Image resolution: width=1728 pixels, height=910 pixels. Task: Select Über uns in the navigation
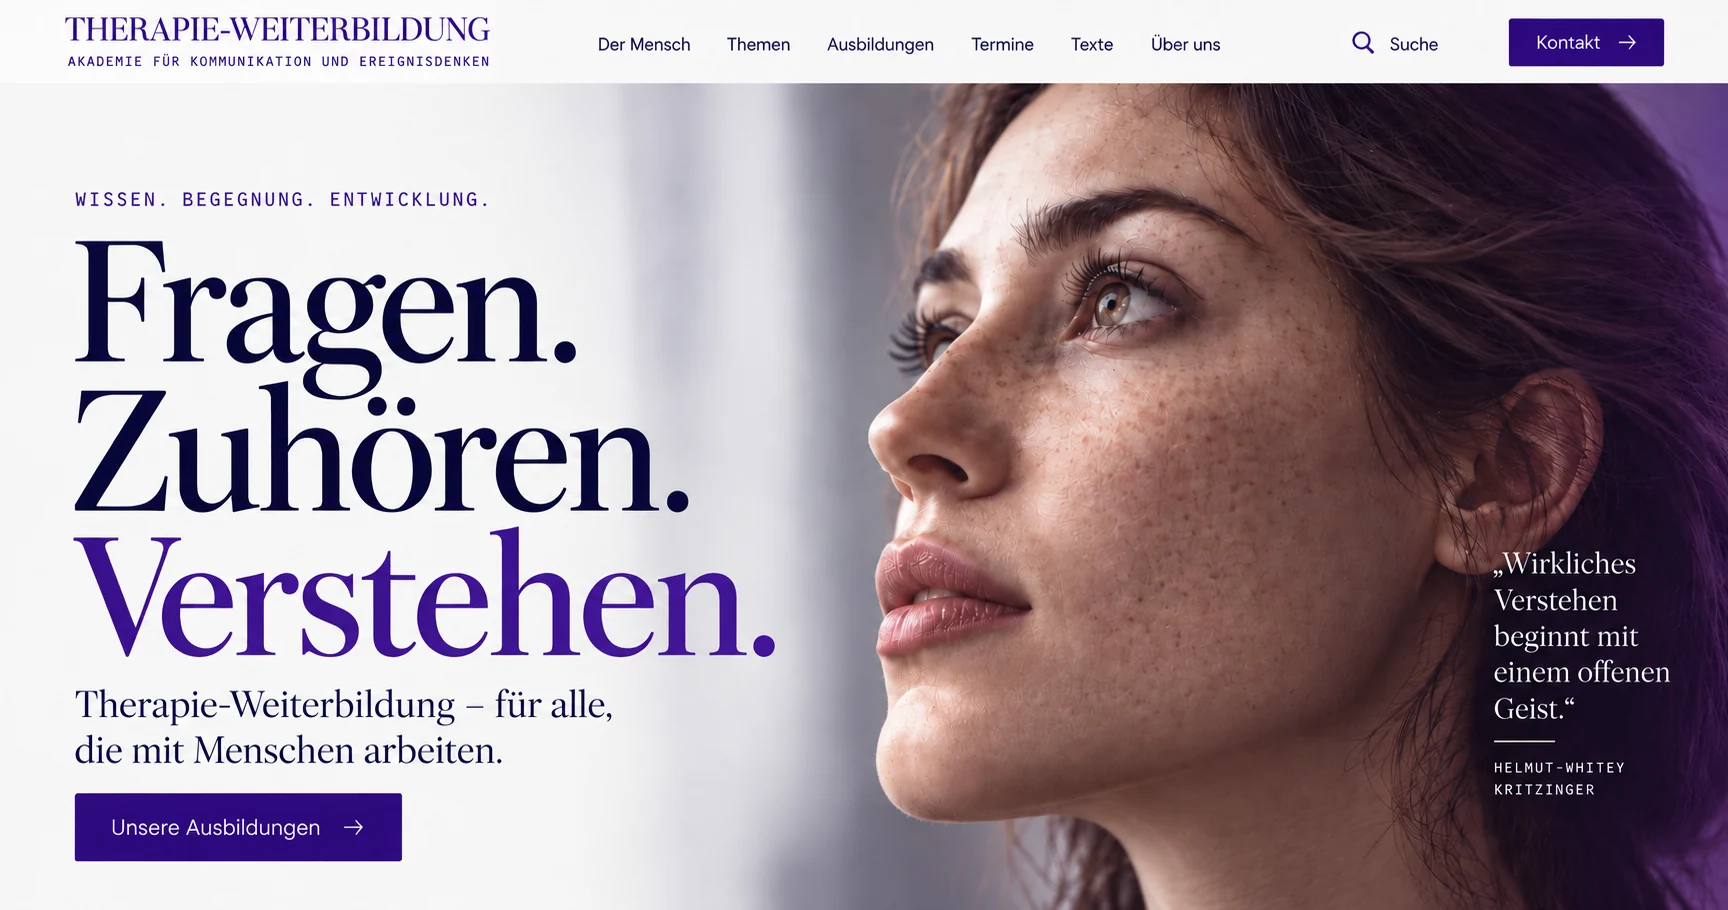(1185, 44)
